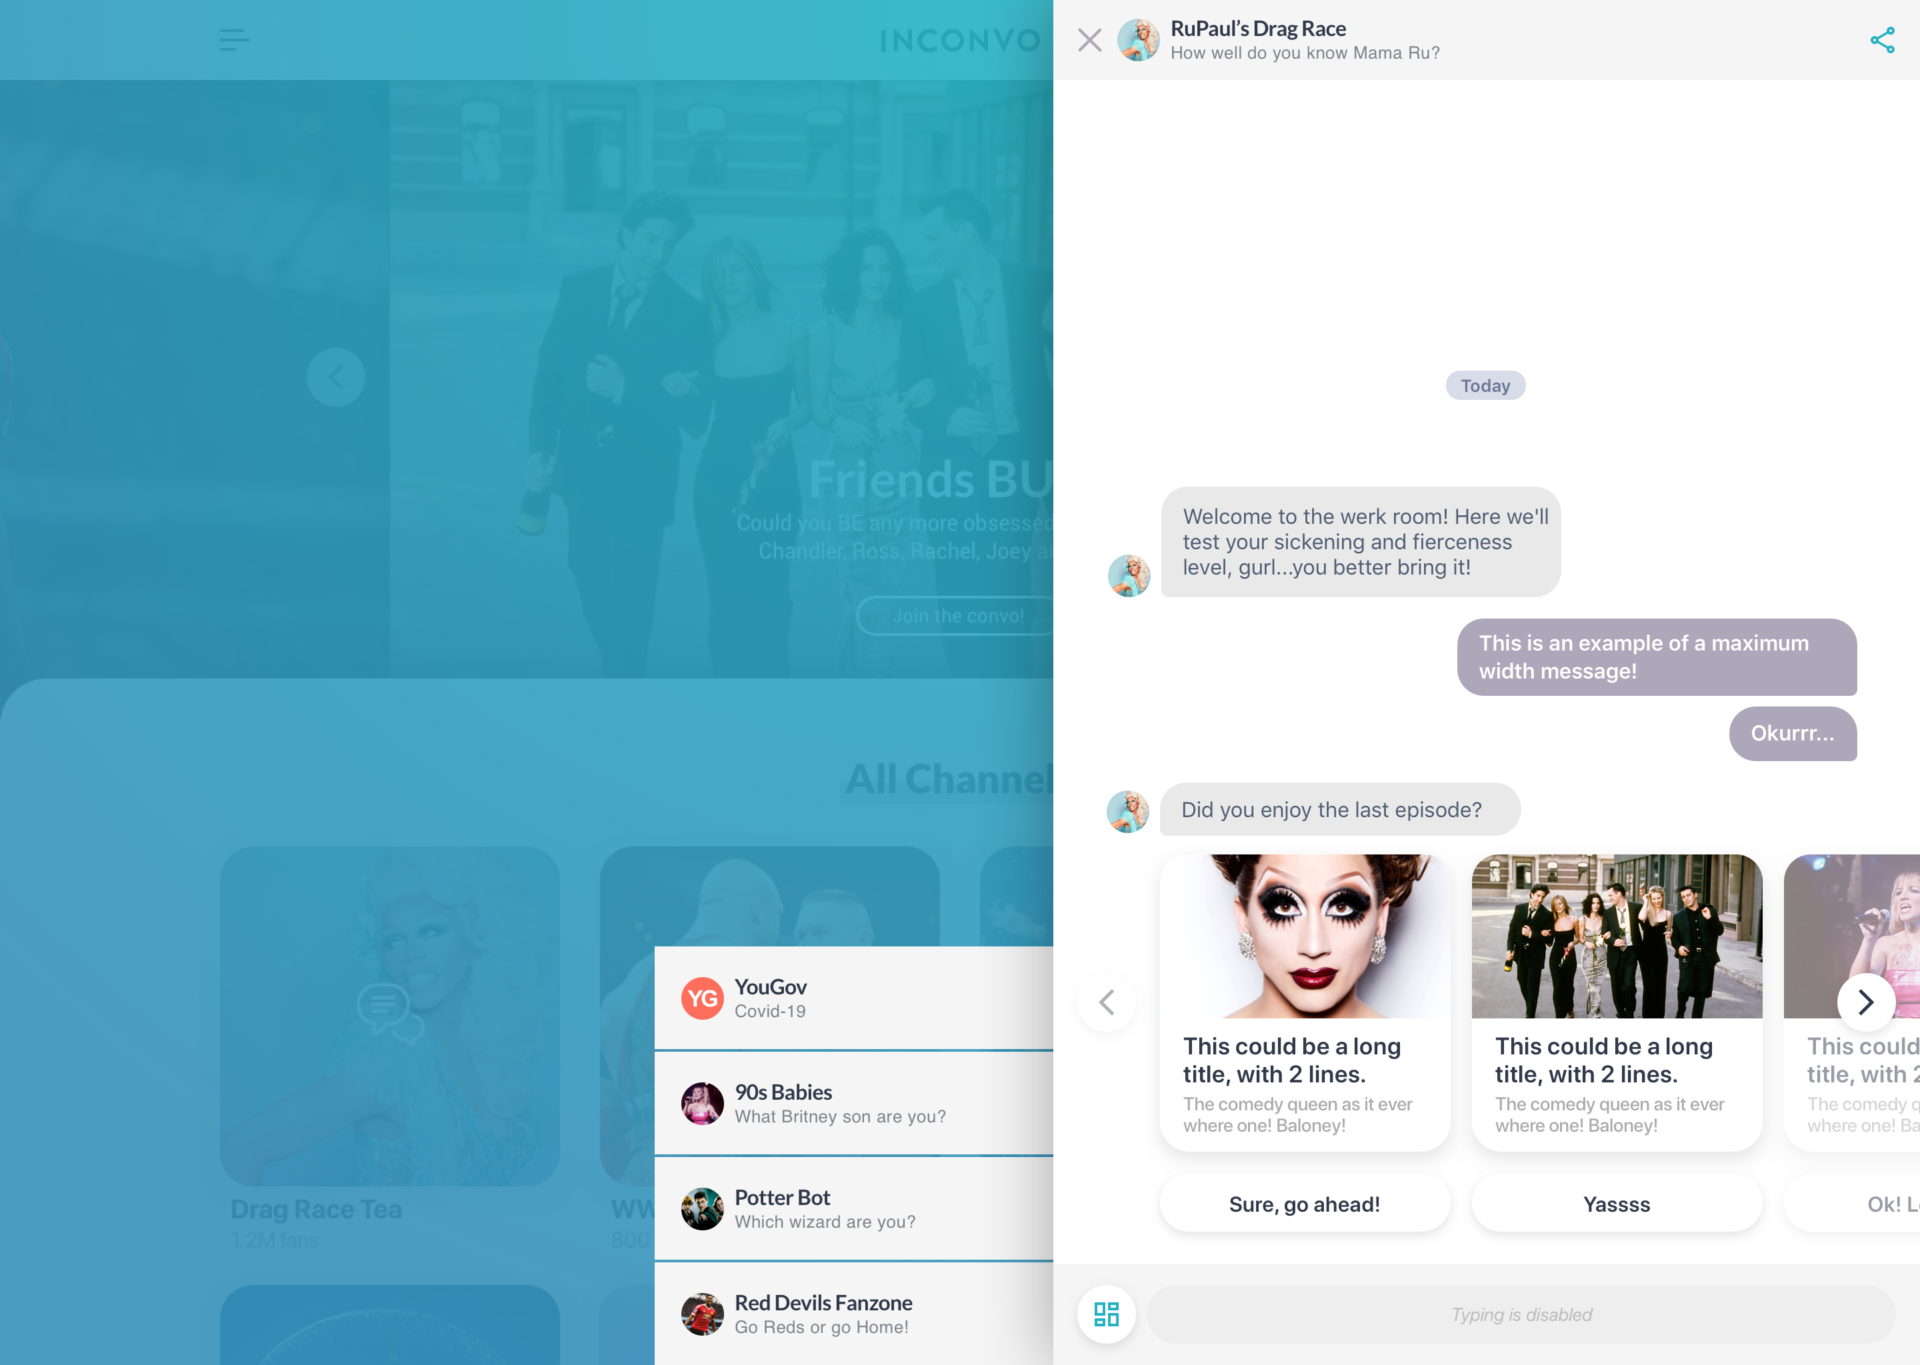Click the share icon in chat header
Image resolution: width=1920 pixels, height=1365 pixels.
1883,40
